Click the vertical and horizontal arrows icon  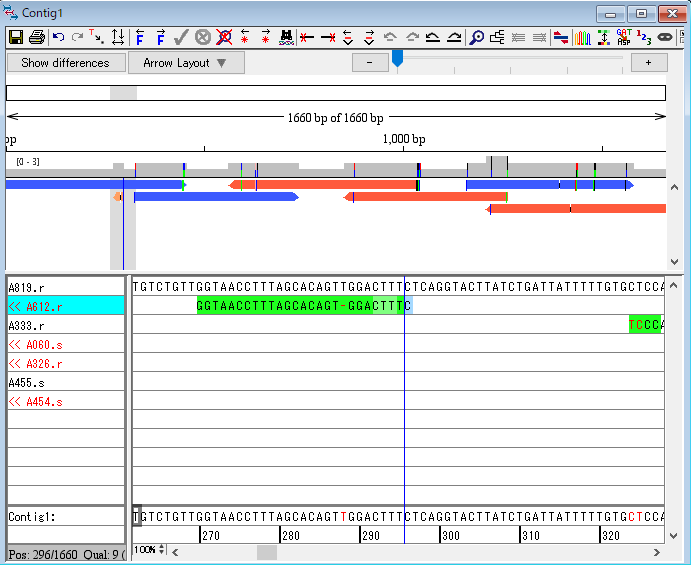click(118, 37)
